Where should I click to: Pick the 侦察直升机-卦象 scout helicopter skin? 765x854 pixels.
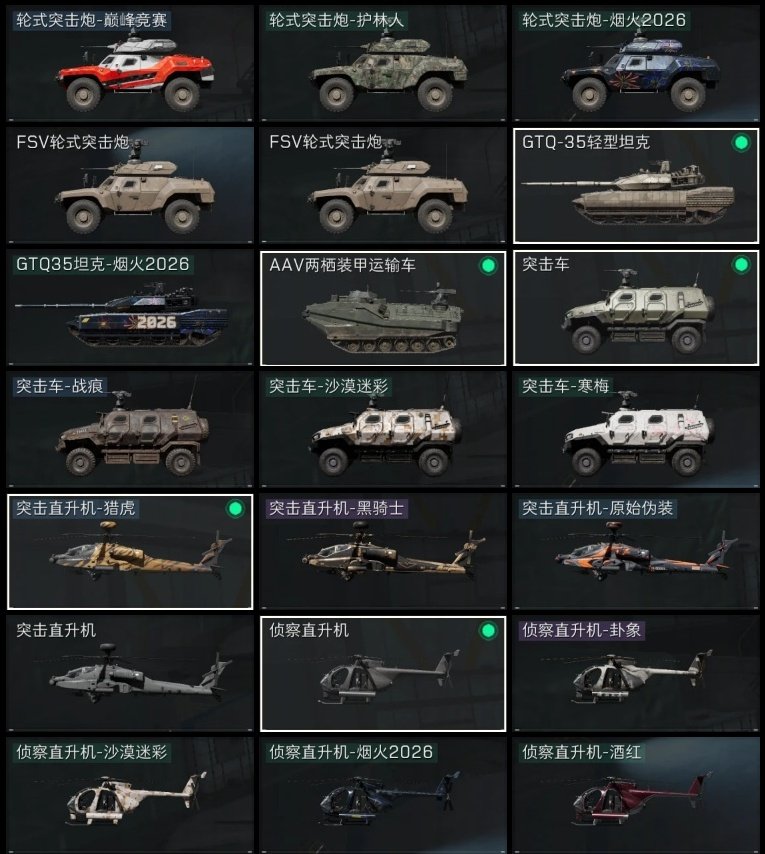636,674
